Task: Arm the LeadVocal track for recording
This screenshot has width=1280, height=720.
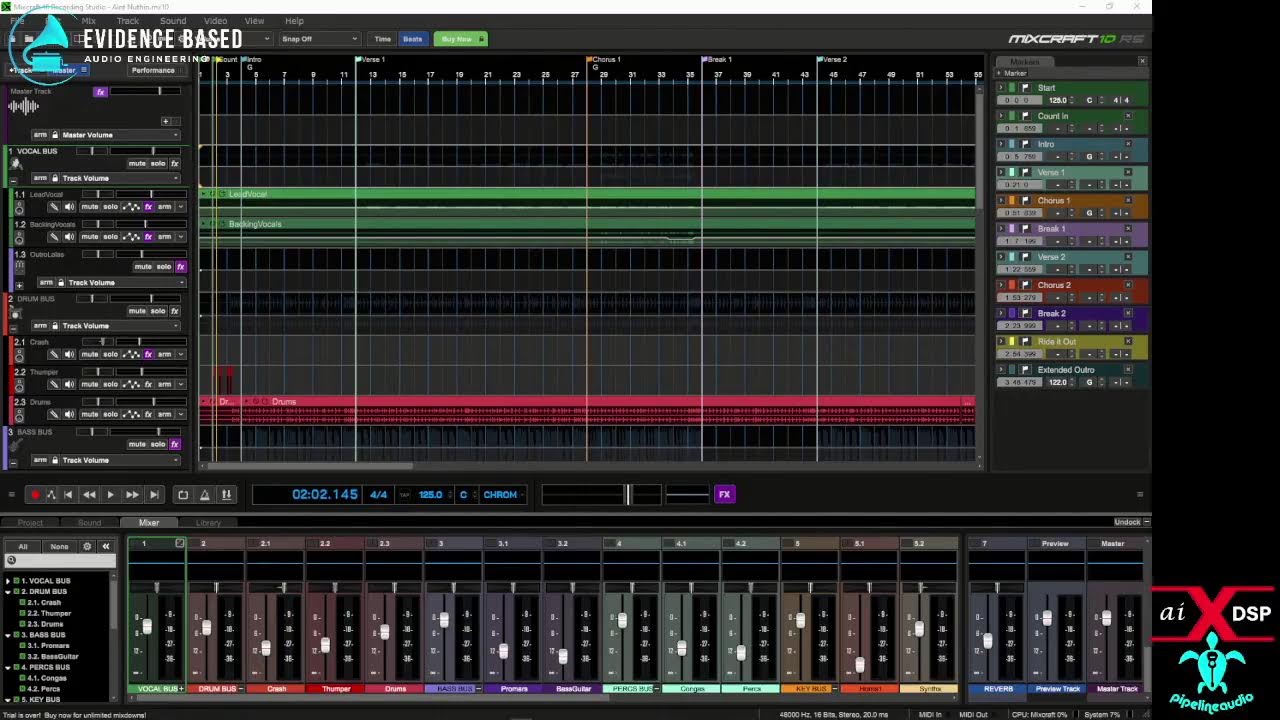Action: pyautogui.click(x=164, y=207)
